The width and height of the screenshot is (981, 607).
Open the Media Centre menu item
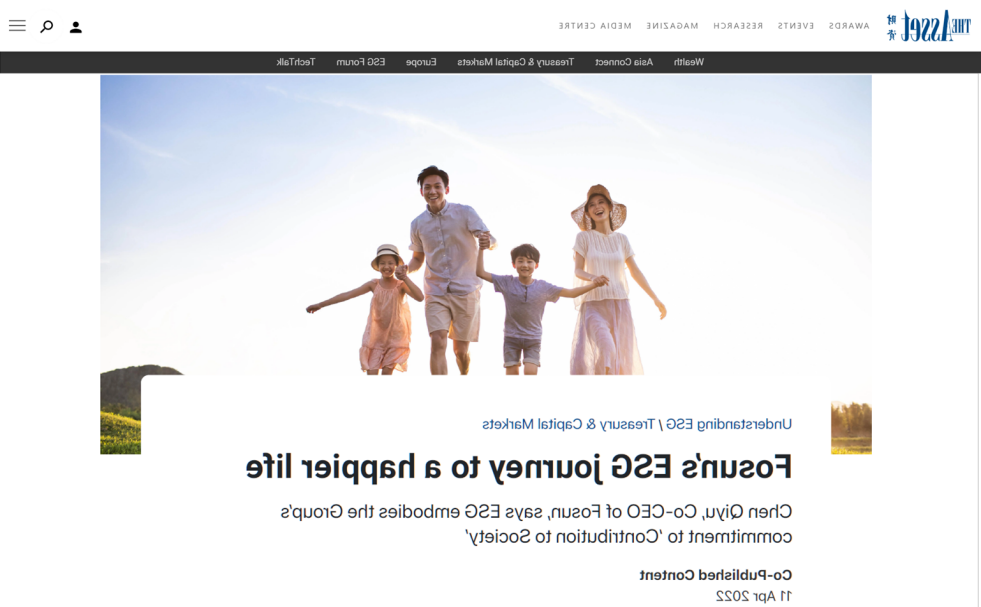595,26
